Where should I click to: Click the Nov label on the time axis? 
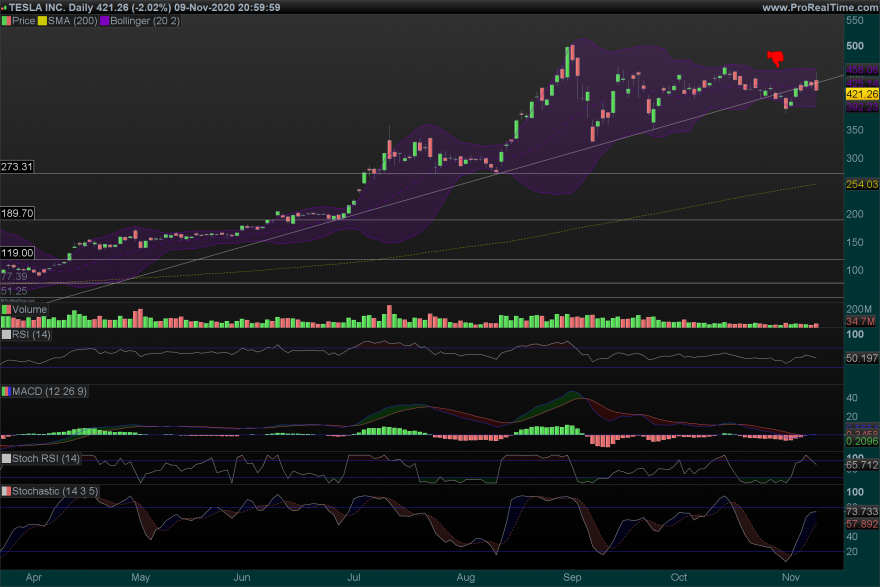(791, 577)
